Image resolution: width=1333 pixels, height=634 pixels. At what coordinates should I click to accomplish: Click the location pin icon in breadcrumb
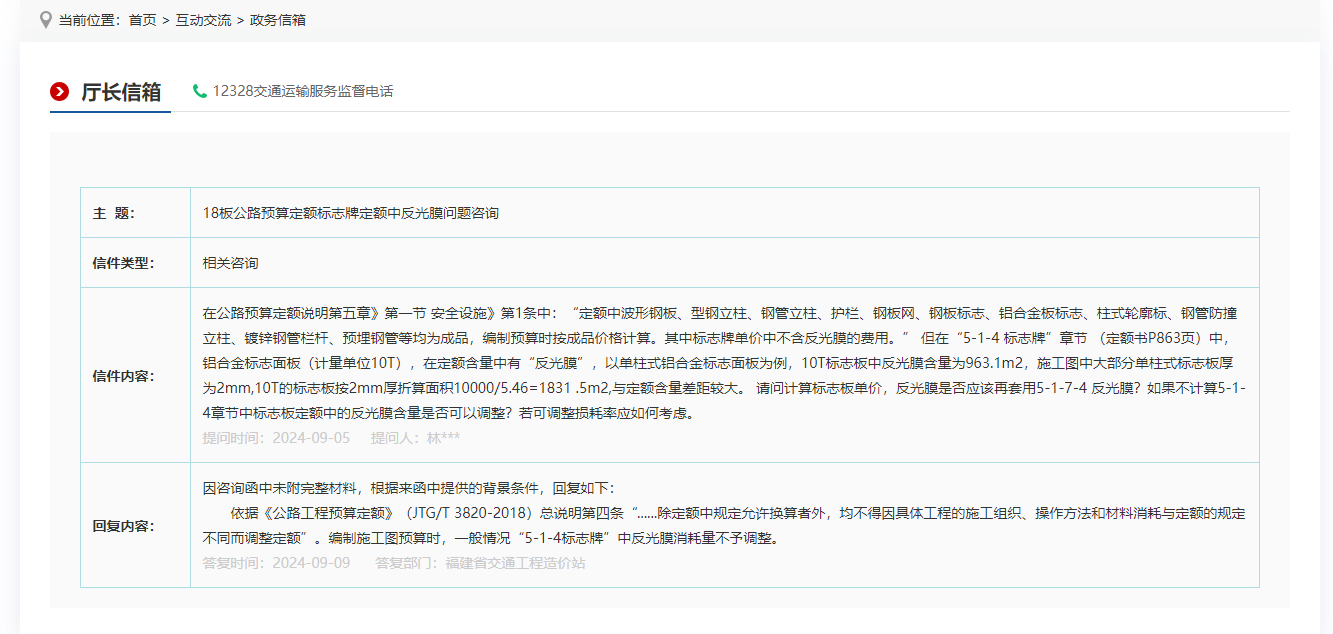point(45,19)
